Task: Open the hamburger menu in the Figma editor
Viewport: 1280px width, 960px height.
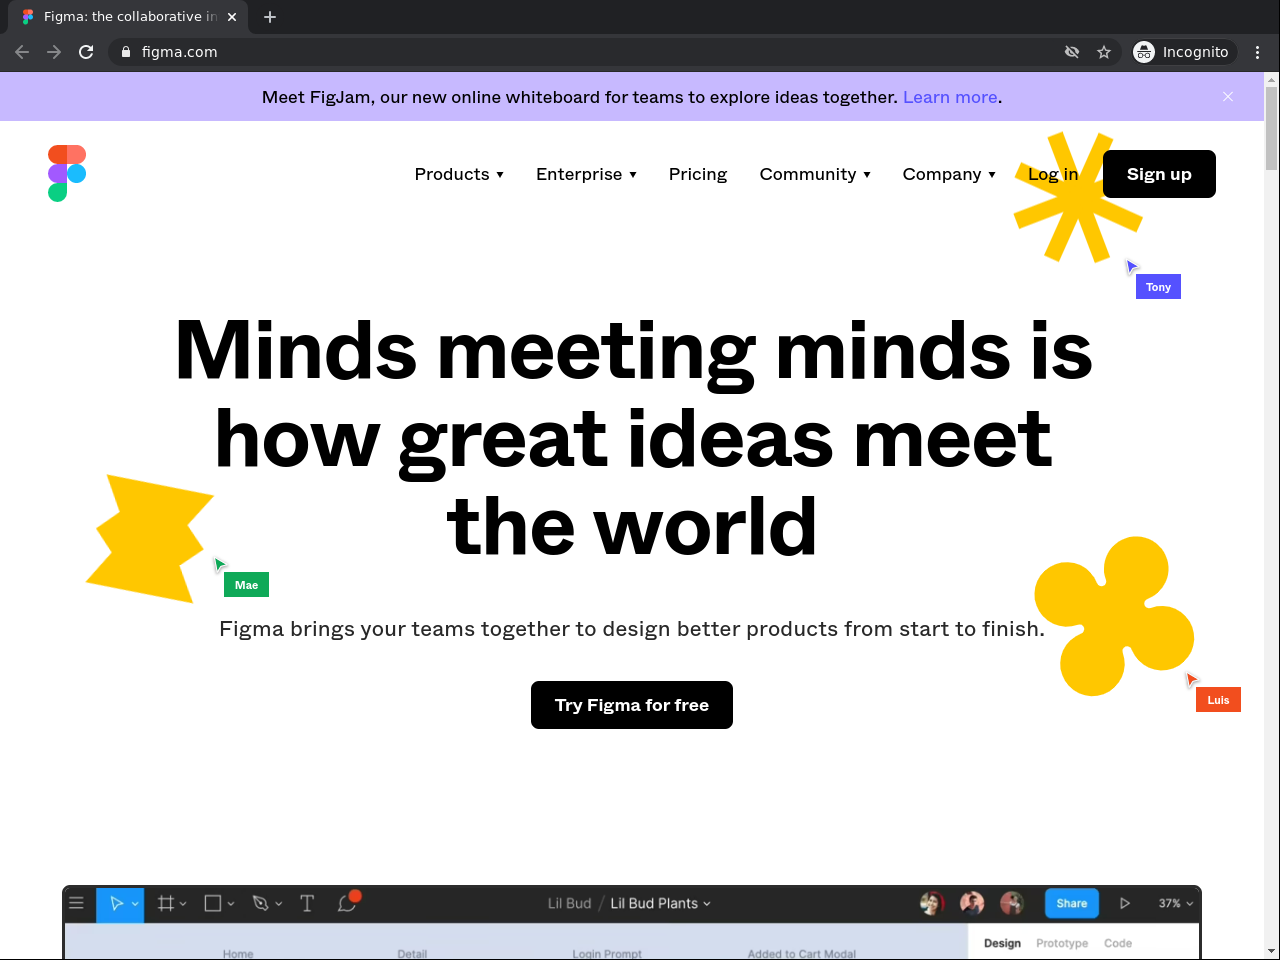Action: click(x=76, y=903)
